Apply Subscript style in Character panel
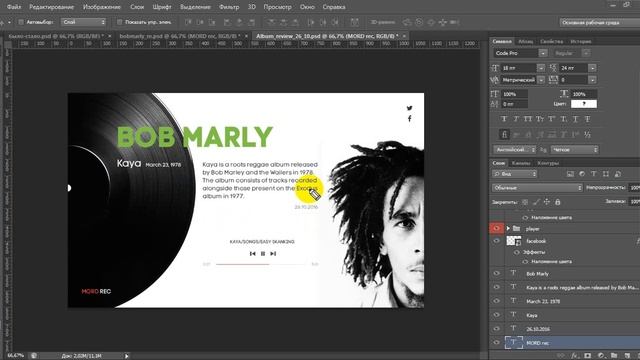 [x=564, y=119]
